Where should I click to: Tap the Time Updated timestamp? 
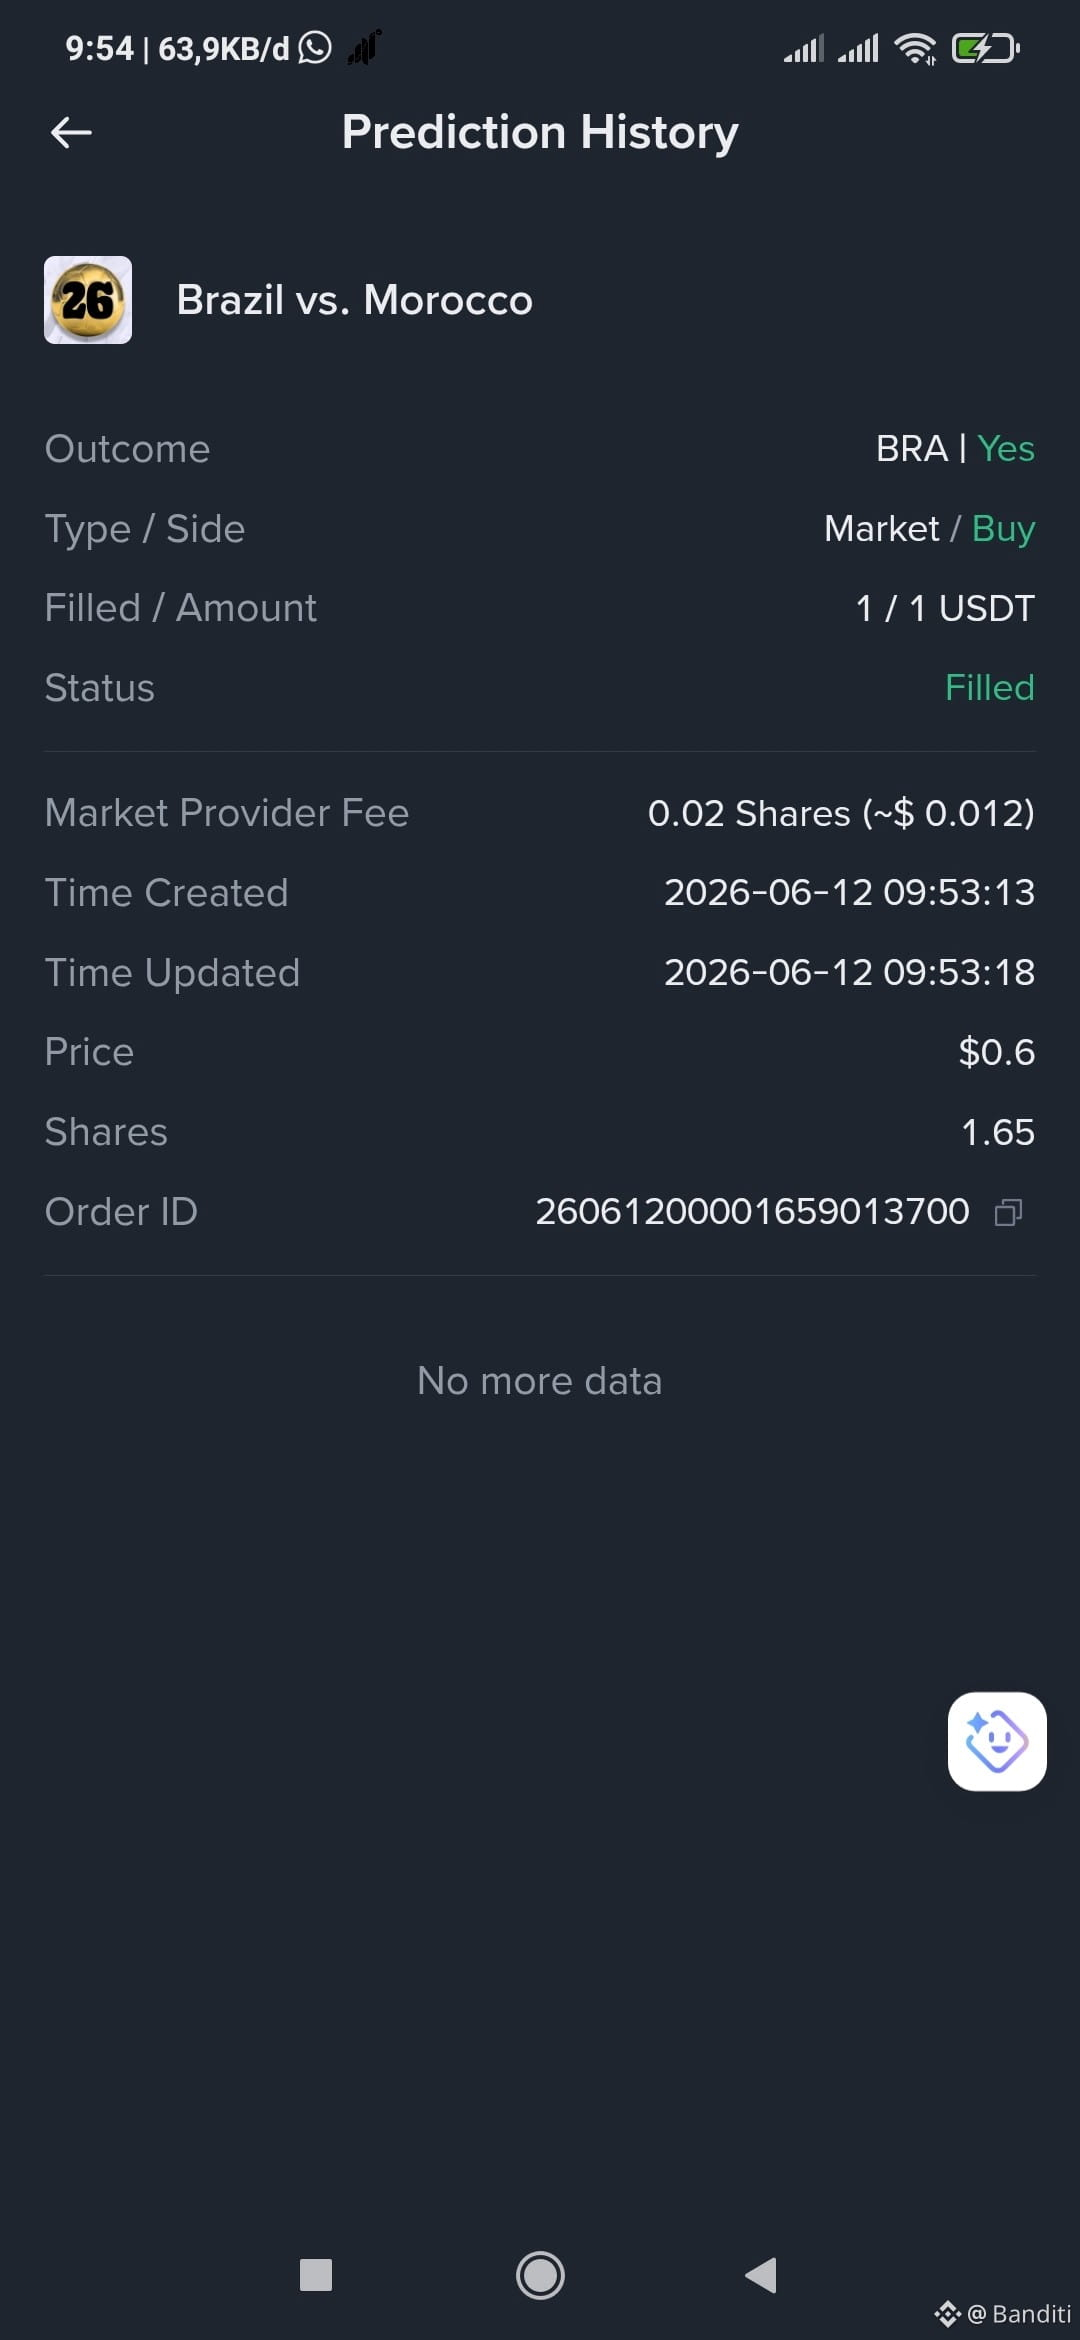tap(850, 973)
